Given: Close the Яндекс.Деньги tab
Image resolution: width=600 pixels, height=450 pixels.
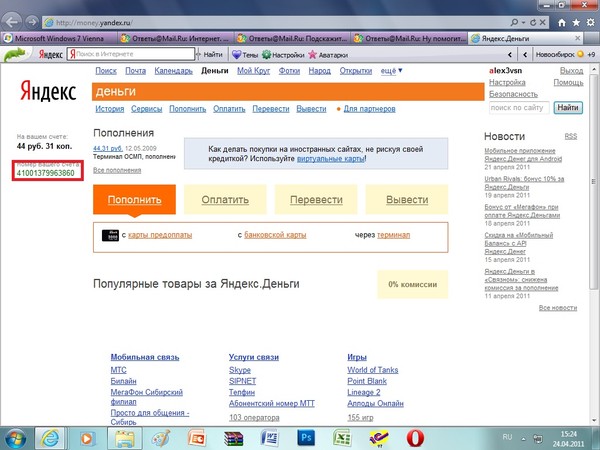Looking at the screenshot, I should coord(578,38).
